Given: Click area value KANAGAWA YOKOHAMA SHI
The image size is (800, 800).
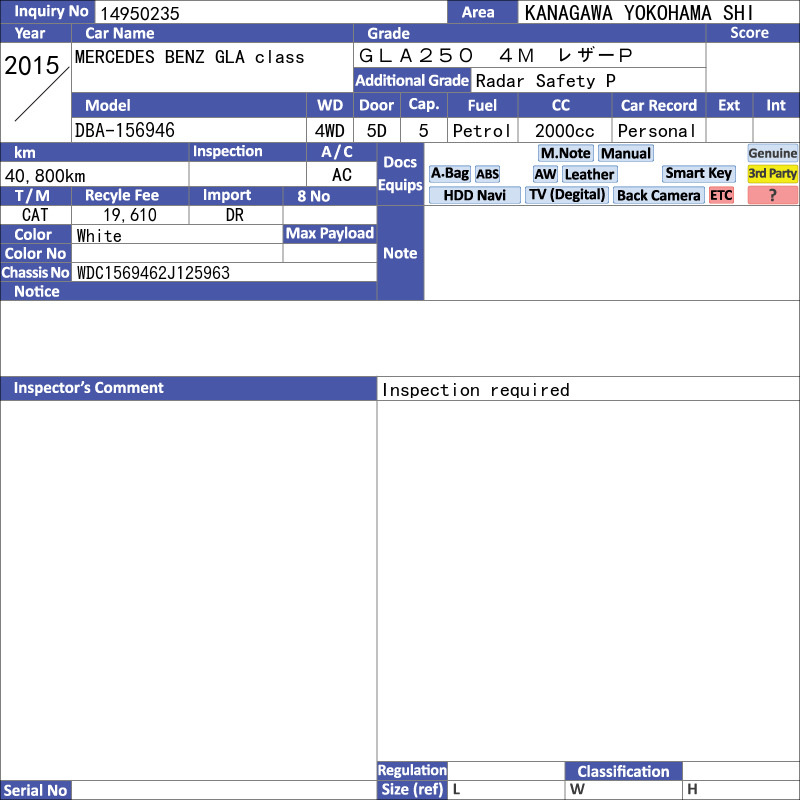Looking at the screenshot, I should 639,13.
